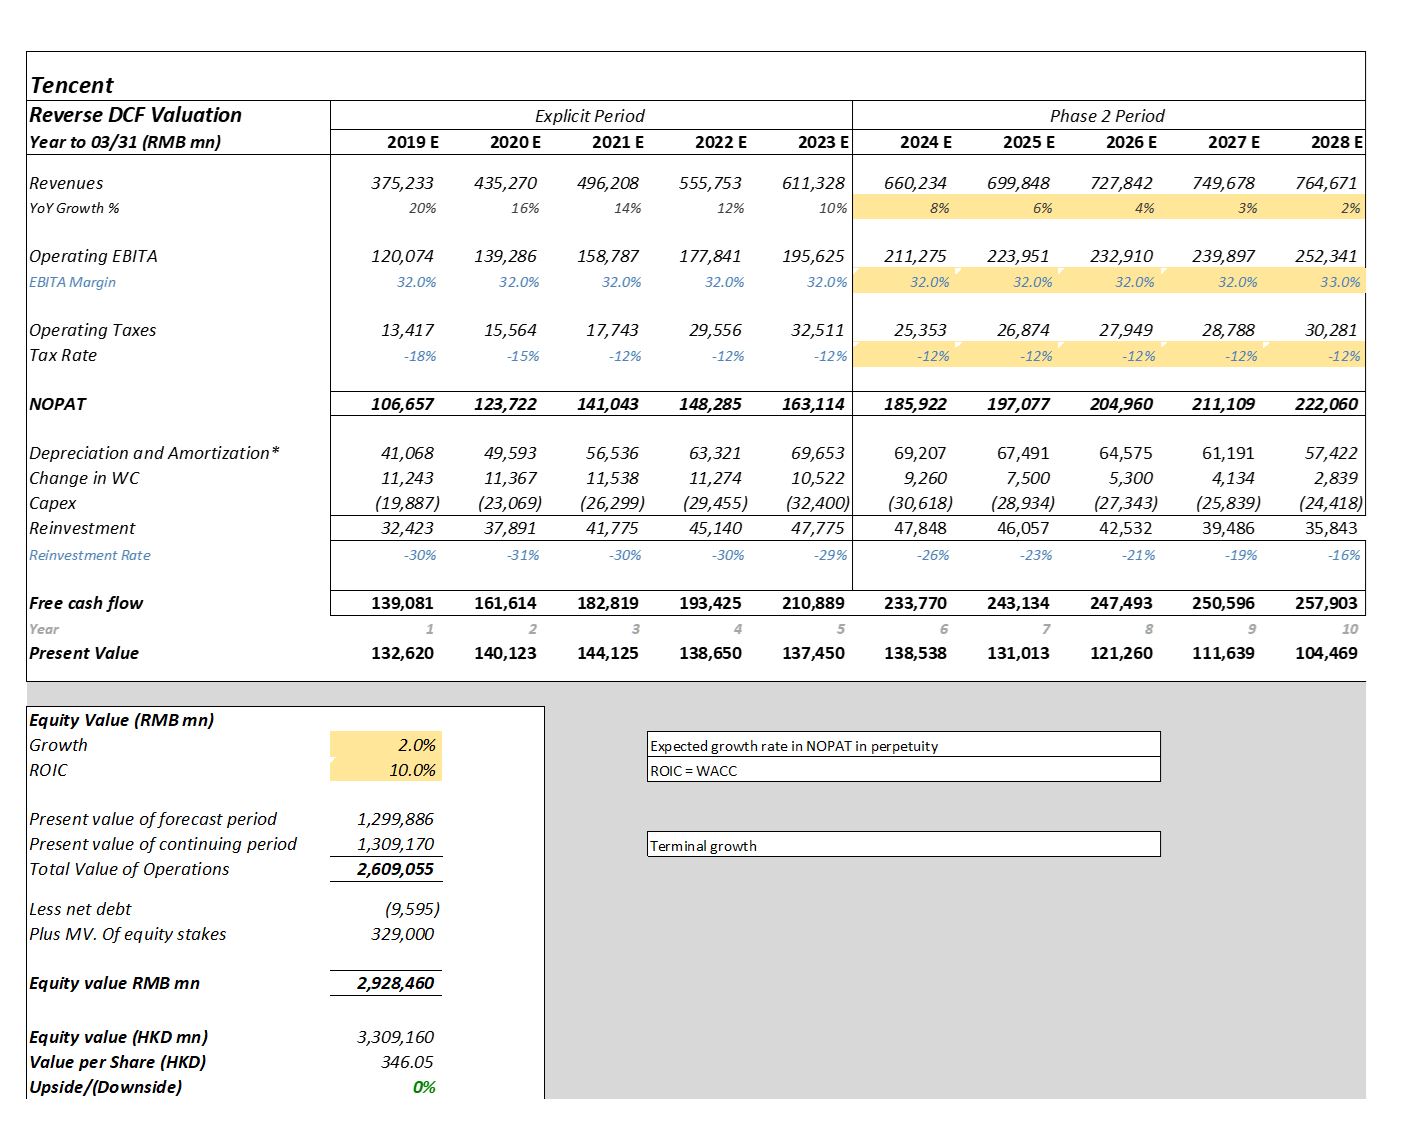Select the HKD equity value 3,309,160
Screen dimensions: 1401x1146
tap(395, 1037)
